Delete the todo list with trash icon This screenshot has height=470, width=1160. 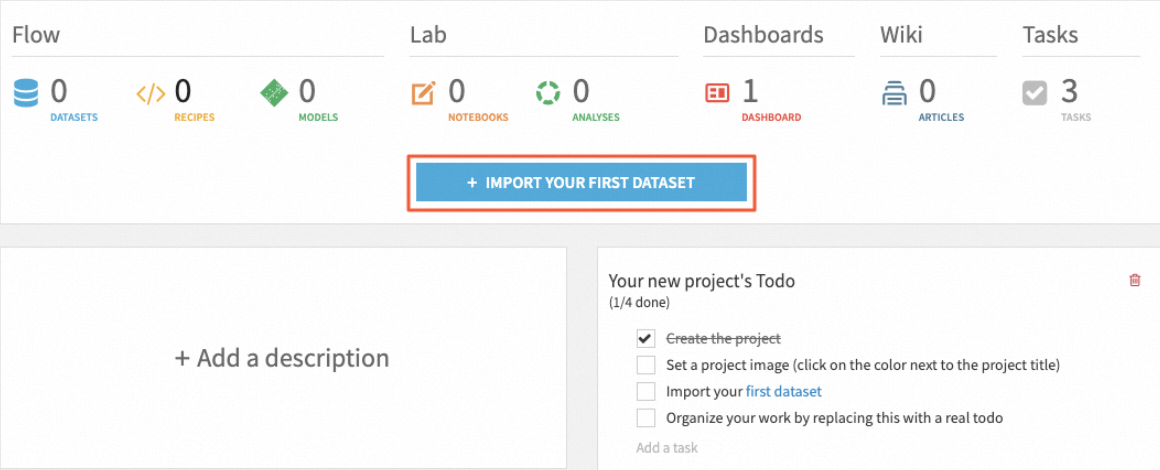point(1134,281)
